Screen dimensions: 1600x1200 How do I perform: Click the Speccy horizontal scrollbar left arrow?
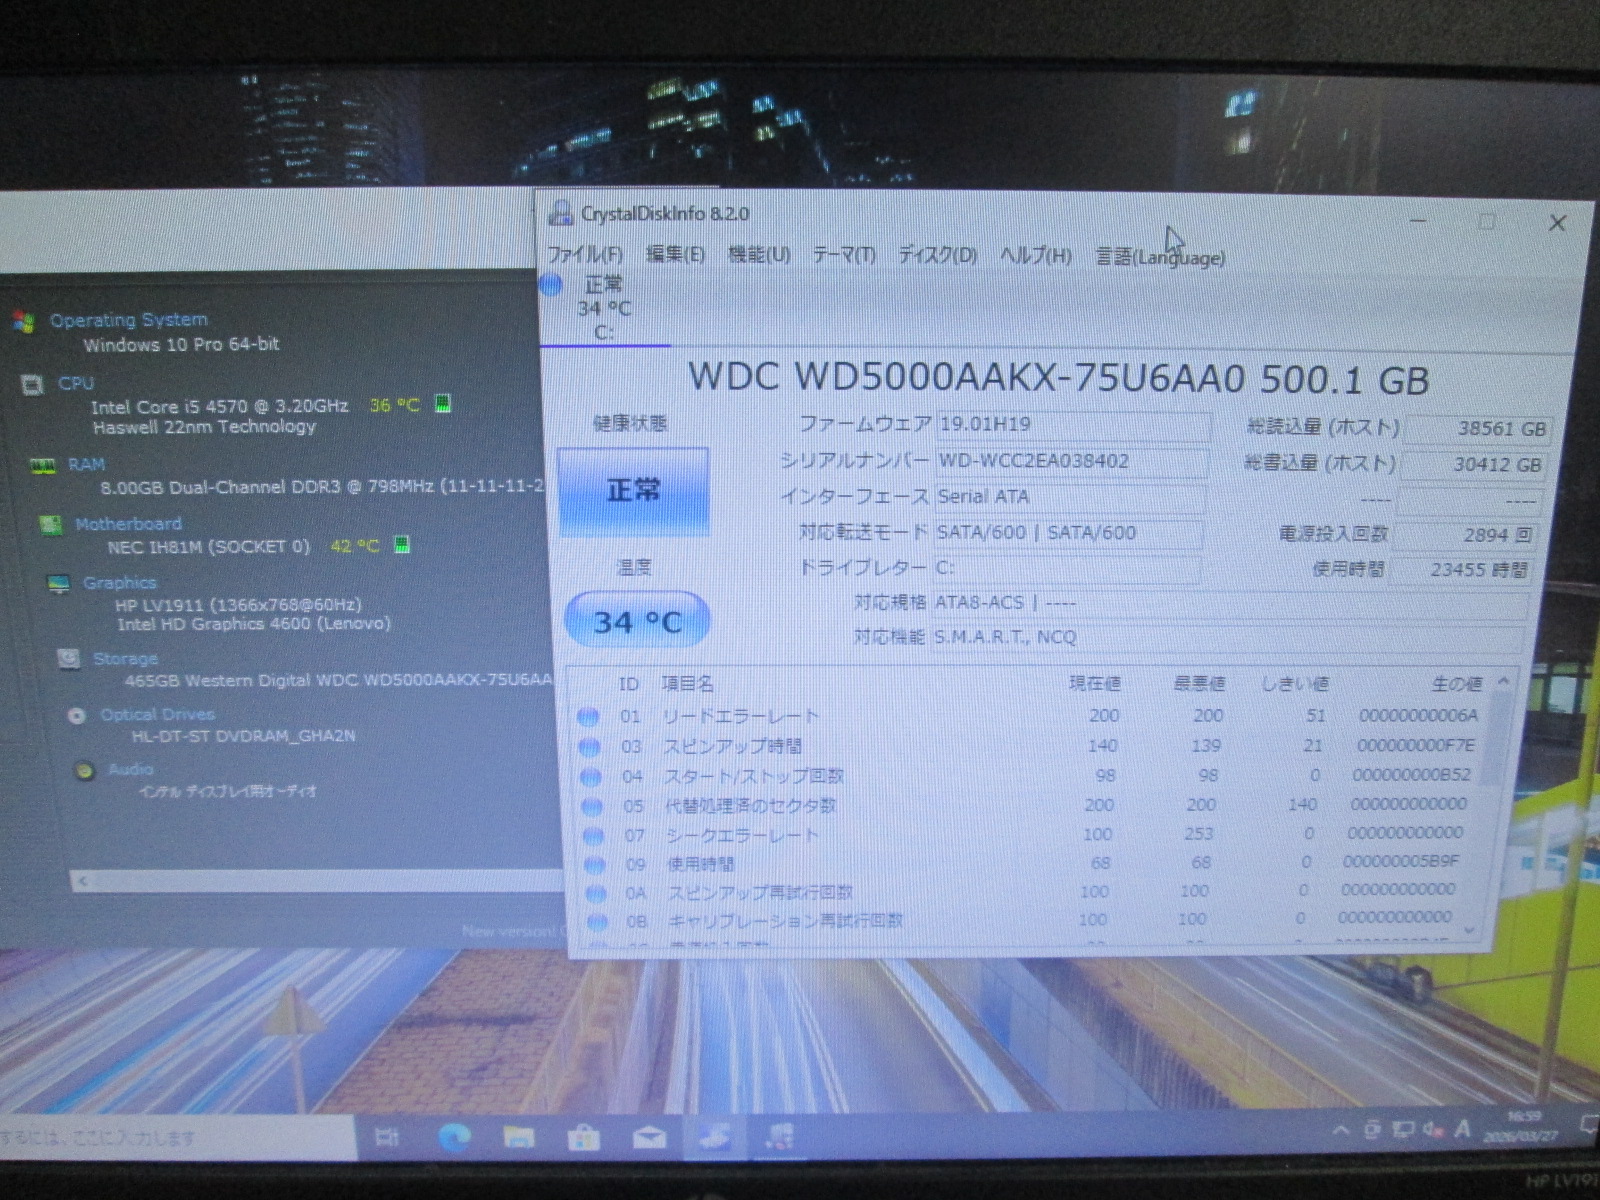83,881
